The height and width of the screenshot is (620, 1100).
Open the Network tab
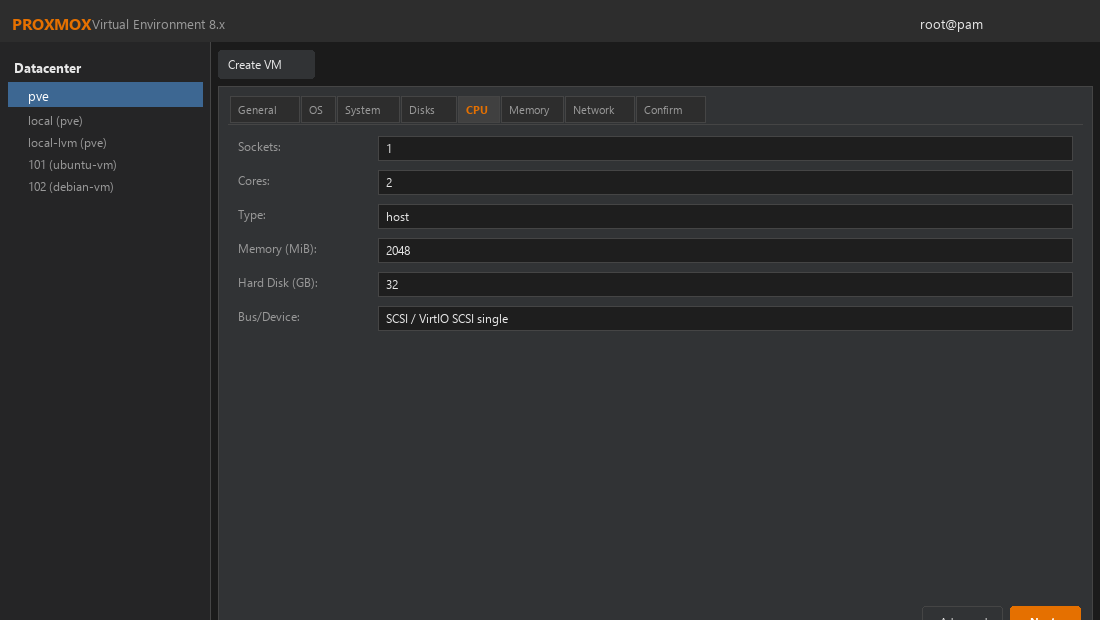[x=599, y=110]
